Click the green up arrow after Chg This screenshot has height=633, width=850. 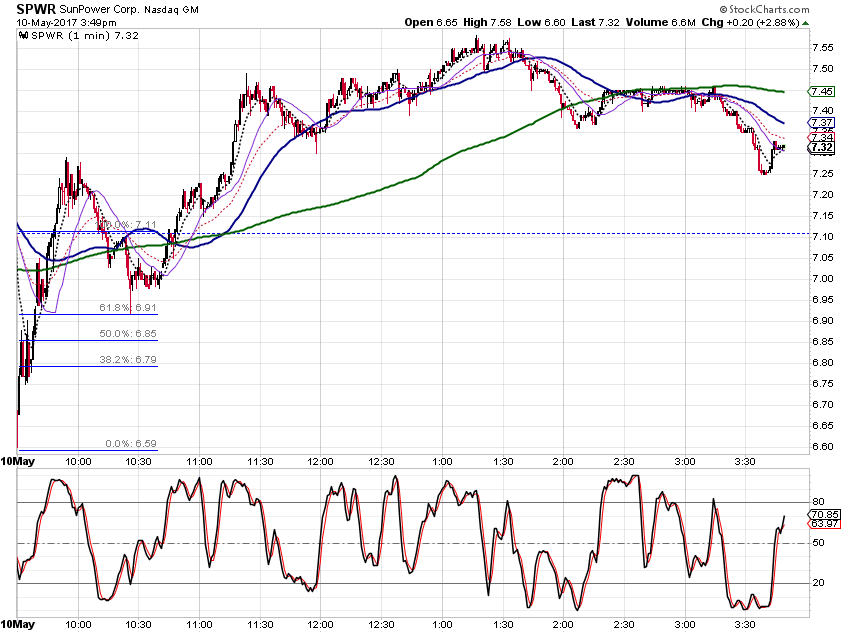[806, 23]
